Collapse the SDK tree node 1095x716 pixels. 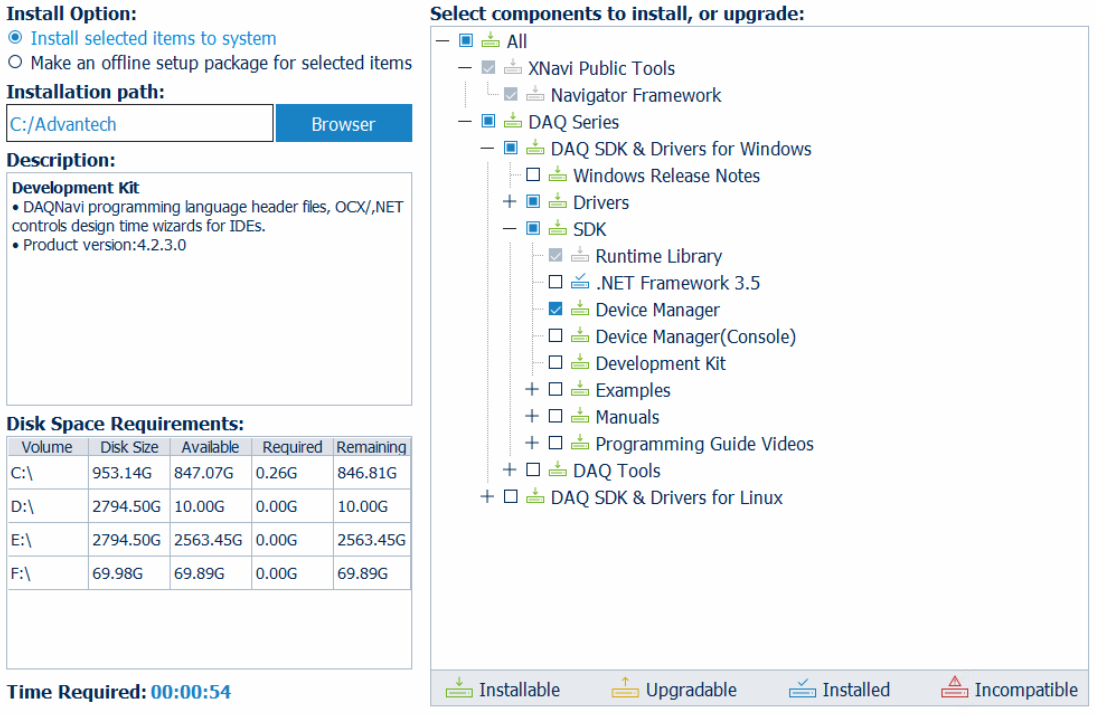pyautogui.click(x=510, y=229)
